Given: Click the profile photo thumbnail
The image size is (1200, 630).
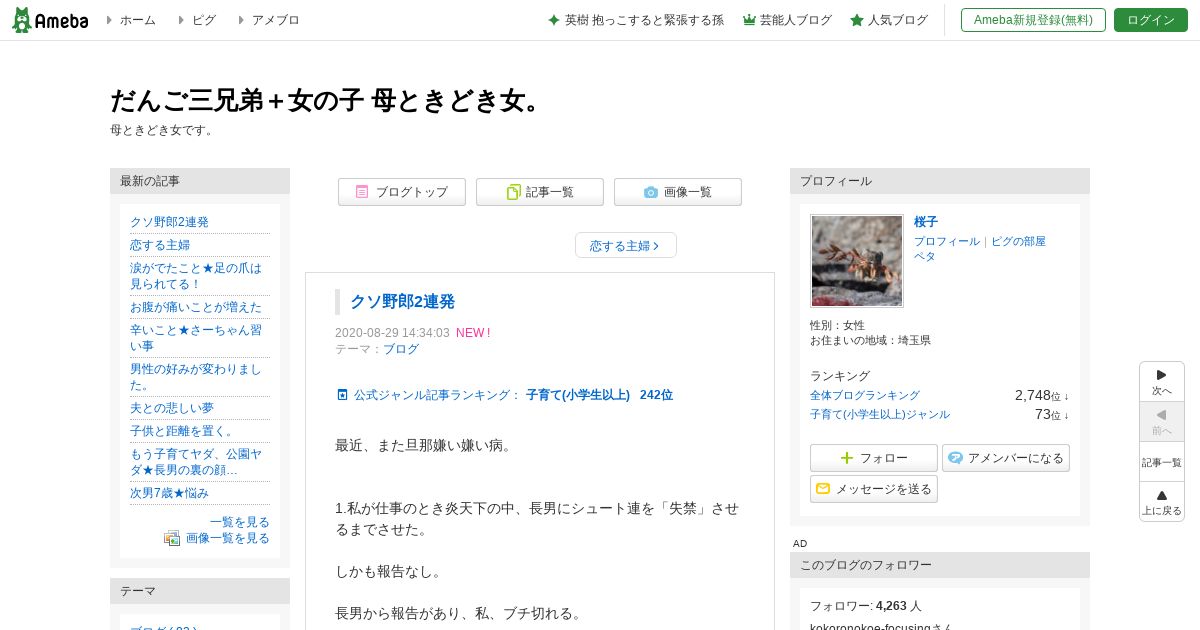Looking at the screenshot, I should coord(857,261).
